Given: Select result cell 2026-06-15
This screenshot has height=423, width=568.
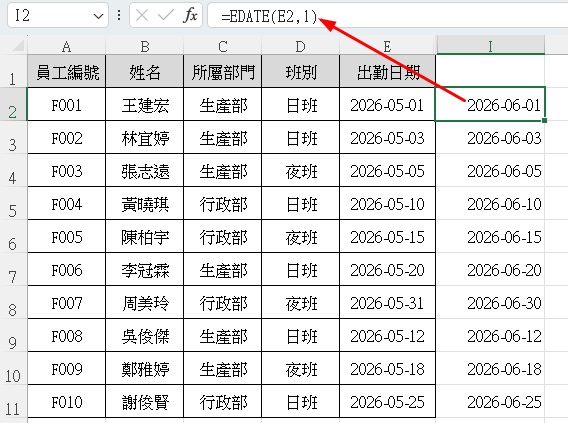Looking at the screenshot, I should 490,236.
